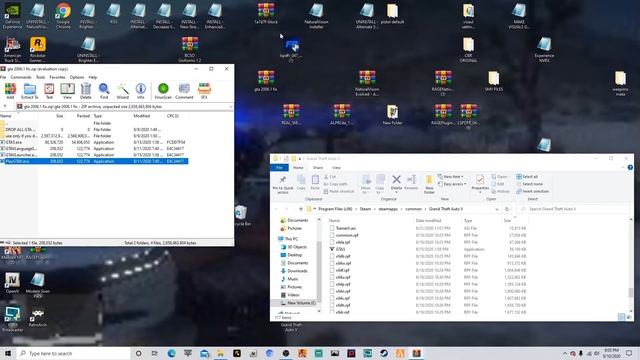Select GeForce Experience desktop icon
This screenshot has width=640, height=360.
click(12, 16)
